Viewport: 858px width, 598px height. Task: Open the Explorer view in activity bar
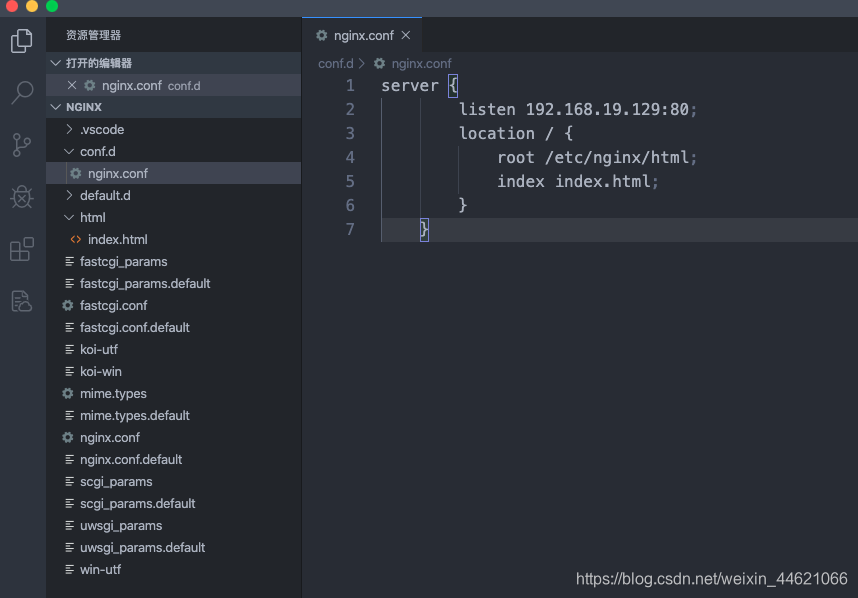(x=22, y=41)
